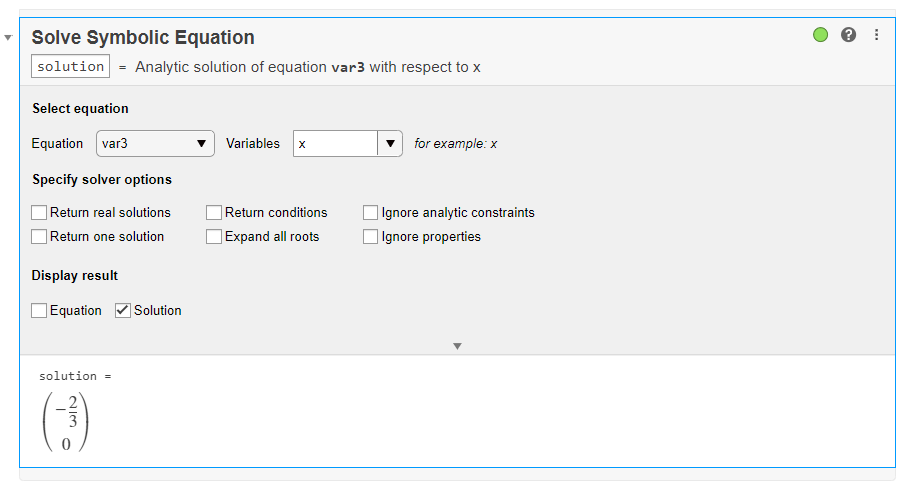
Task: Expand the Variables dropdown arrow
Action: [x=389, y=143]
